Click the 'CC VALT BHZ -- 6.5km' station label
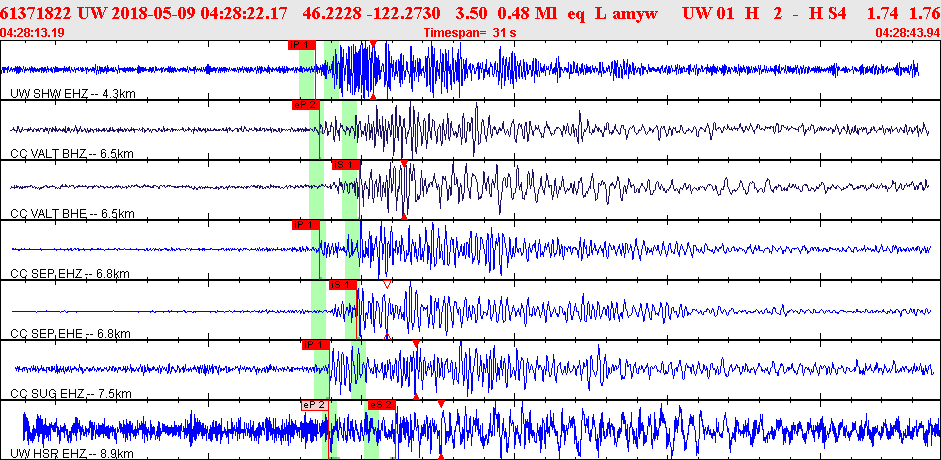 pyautogui.click(x=71, y=154)
